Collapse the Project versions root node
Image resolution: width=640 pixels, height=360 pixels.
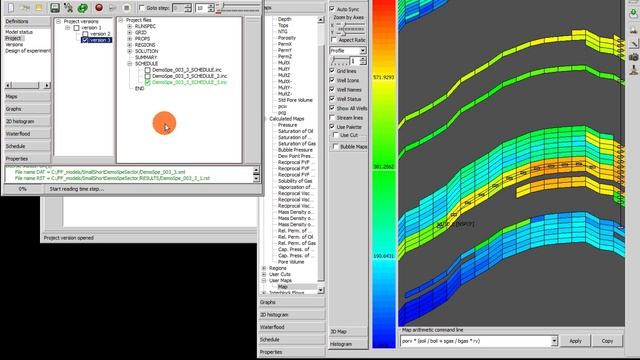[58, 21]
